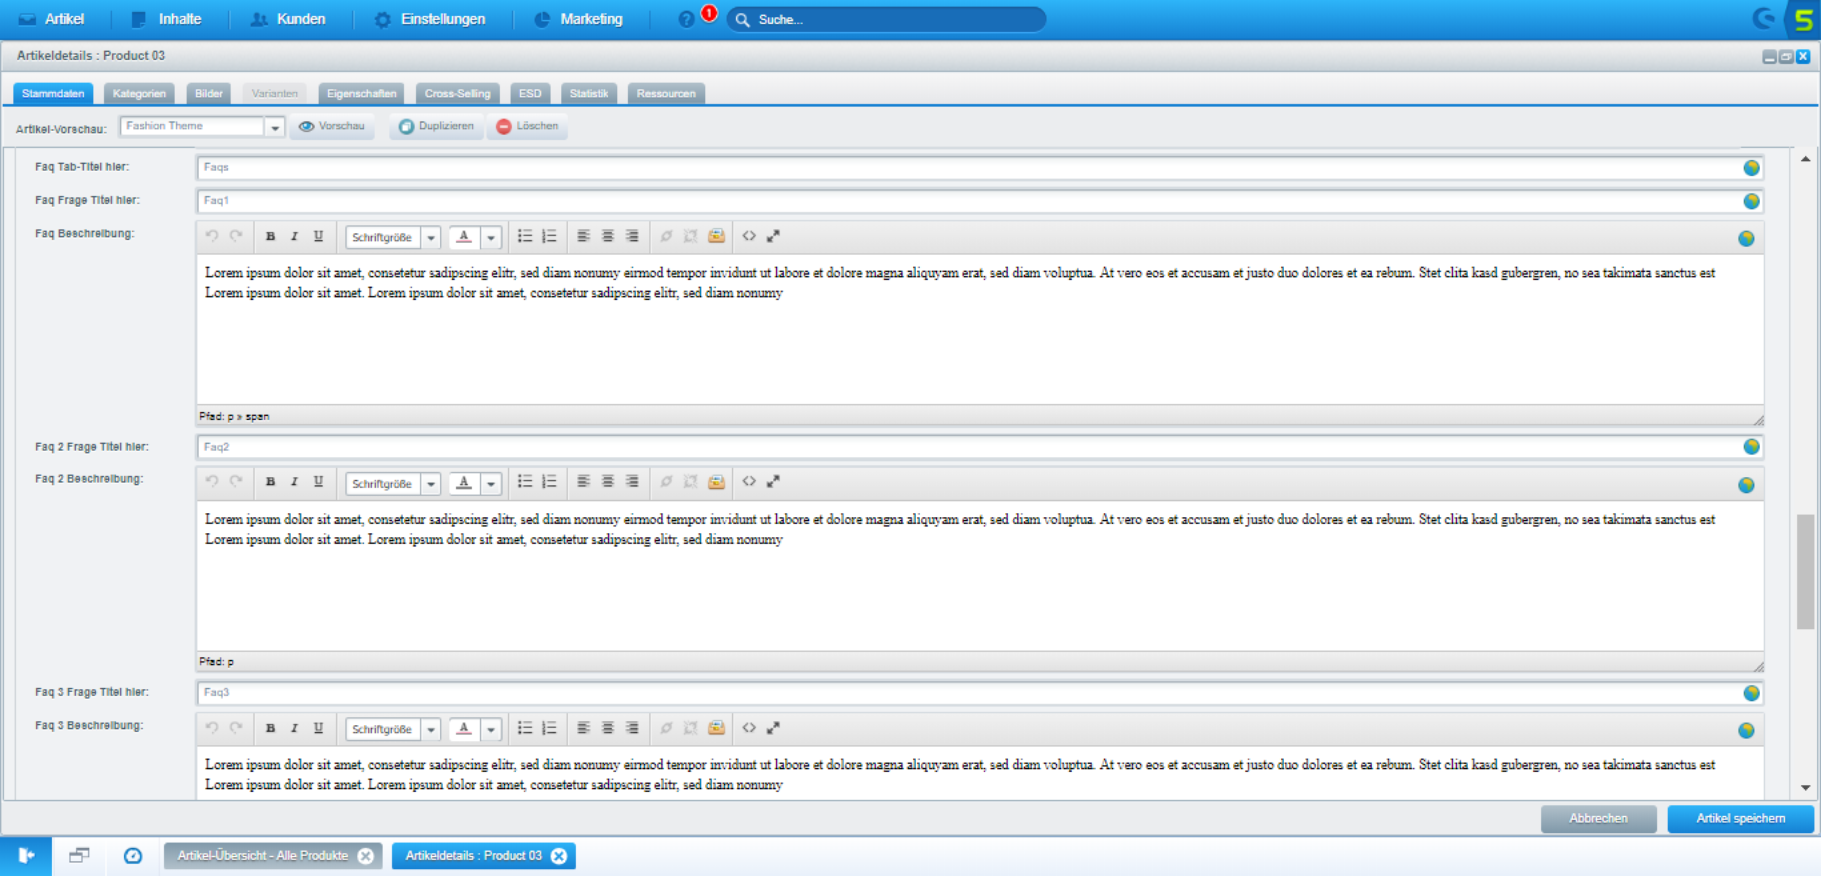Viewport: 1821px width, 876px height.
Task: Open Schriftgröße dropdown in Faq Beschreibung editor
Action: click(431, 238)
